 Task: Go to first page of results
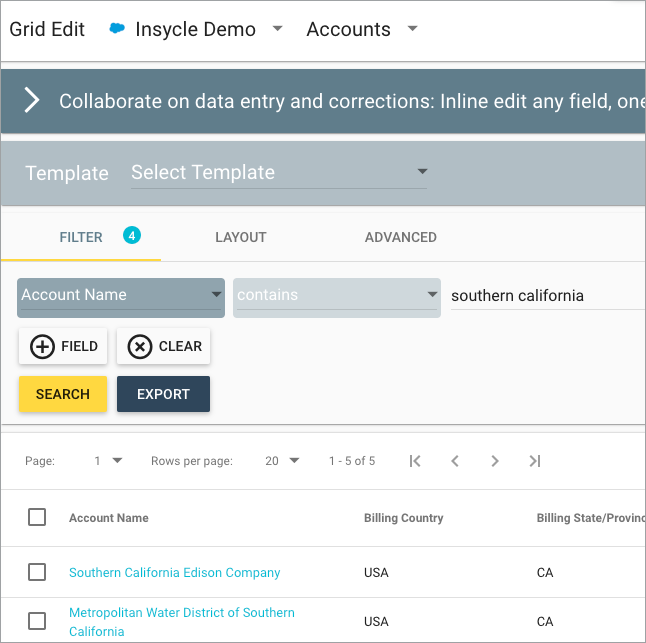[x=415, y=461]
